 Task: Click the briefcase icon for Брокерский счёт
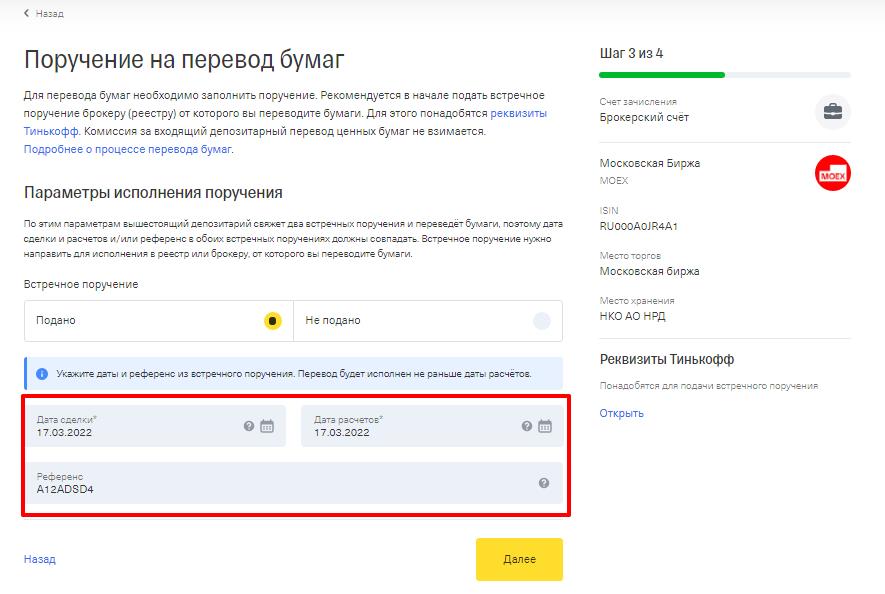832,111
